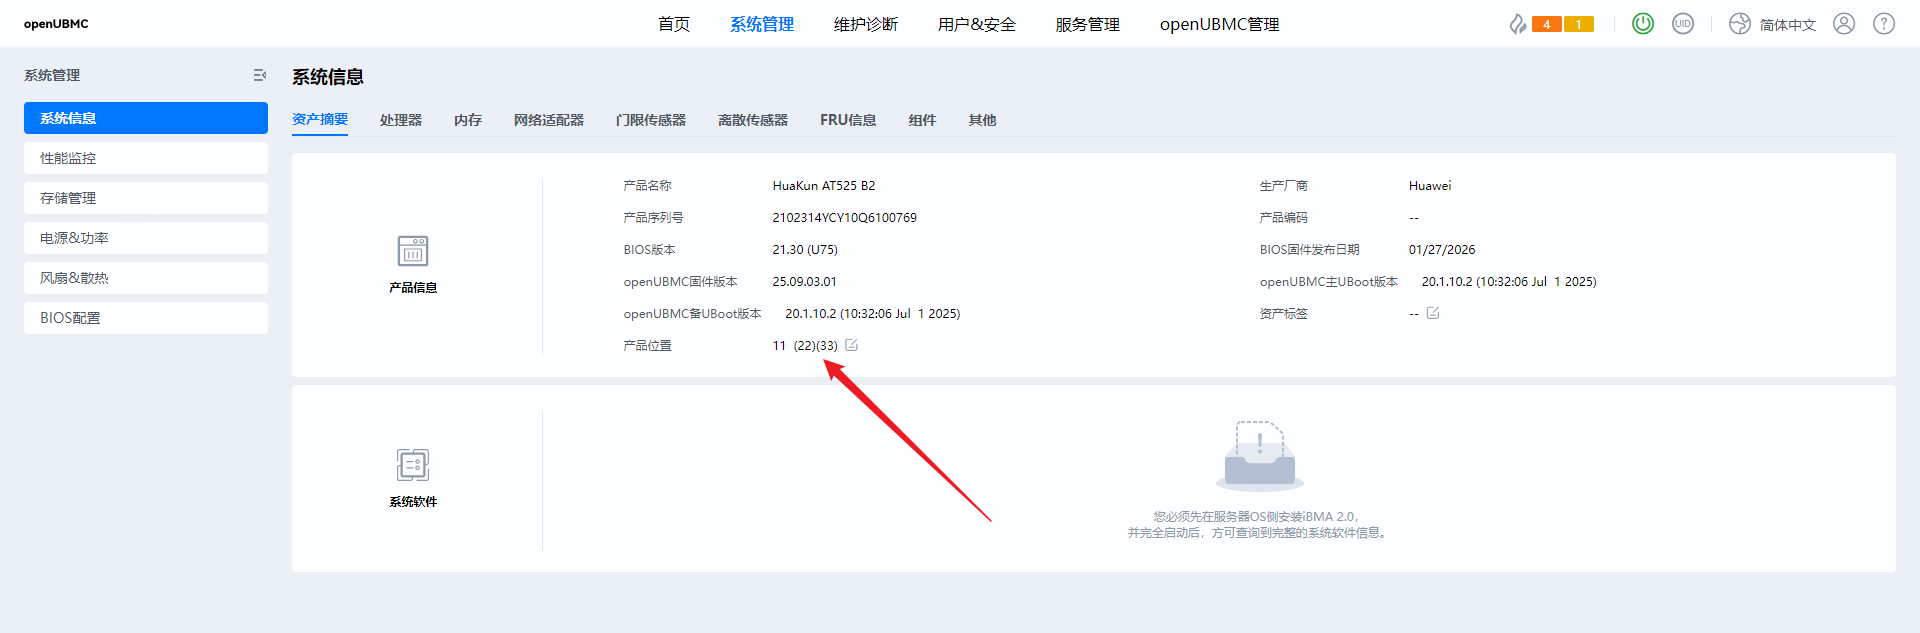Go to 性能监控 in sidebar
The image size is (1920, 633).
coord(146,158)
